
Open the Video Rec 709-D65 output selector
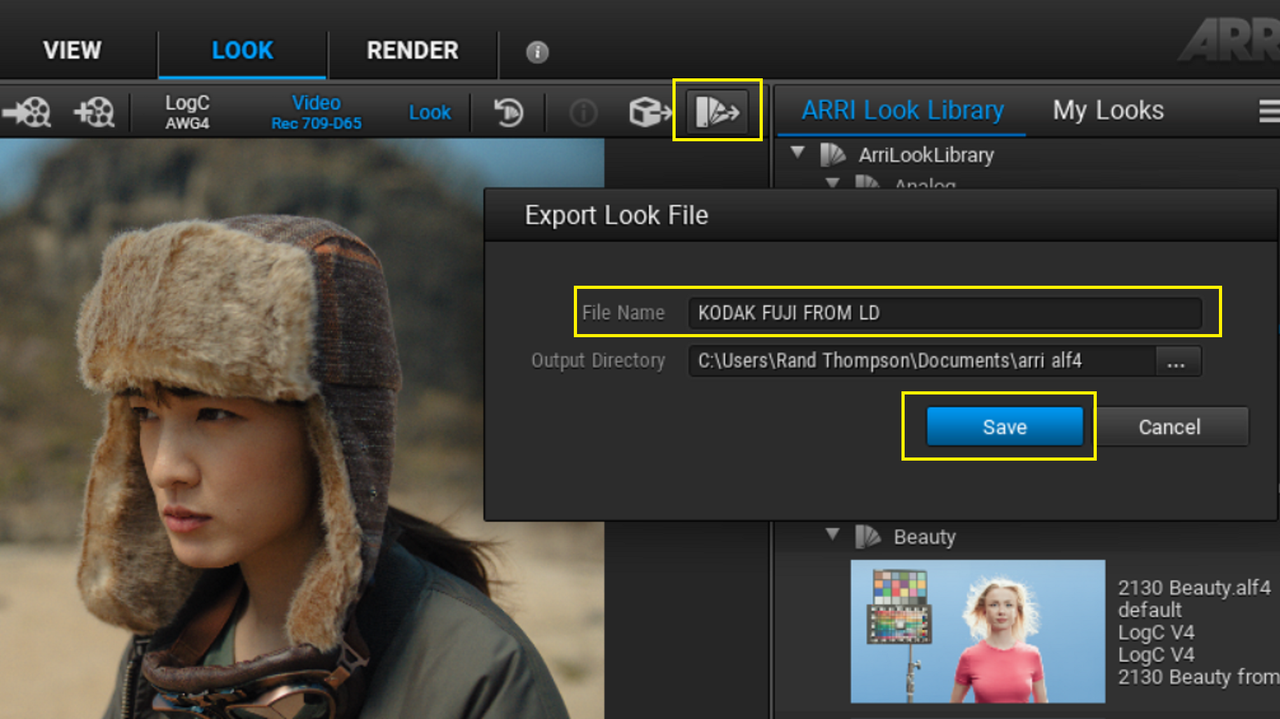click(x=316, y=112)
